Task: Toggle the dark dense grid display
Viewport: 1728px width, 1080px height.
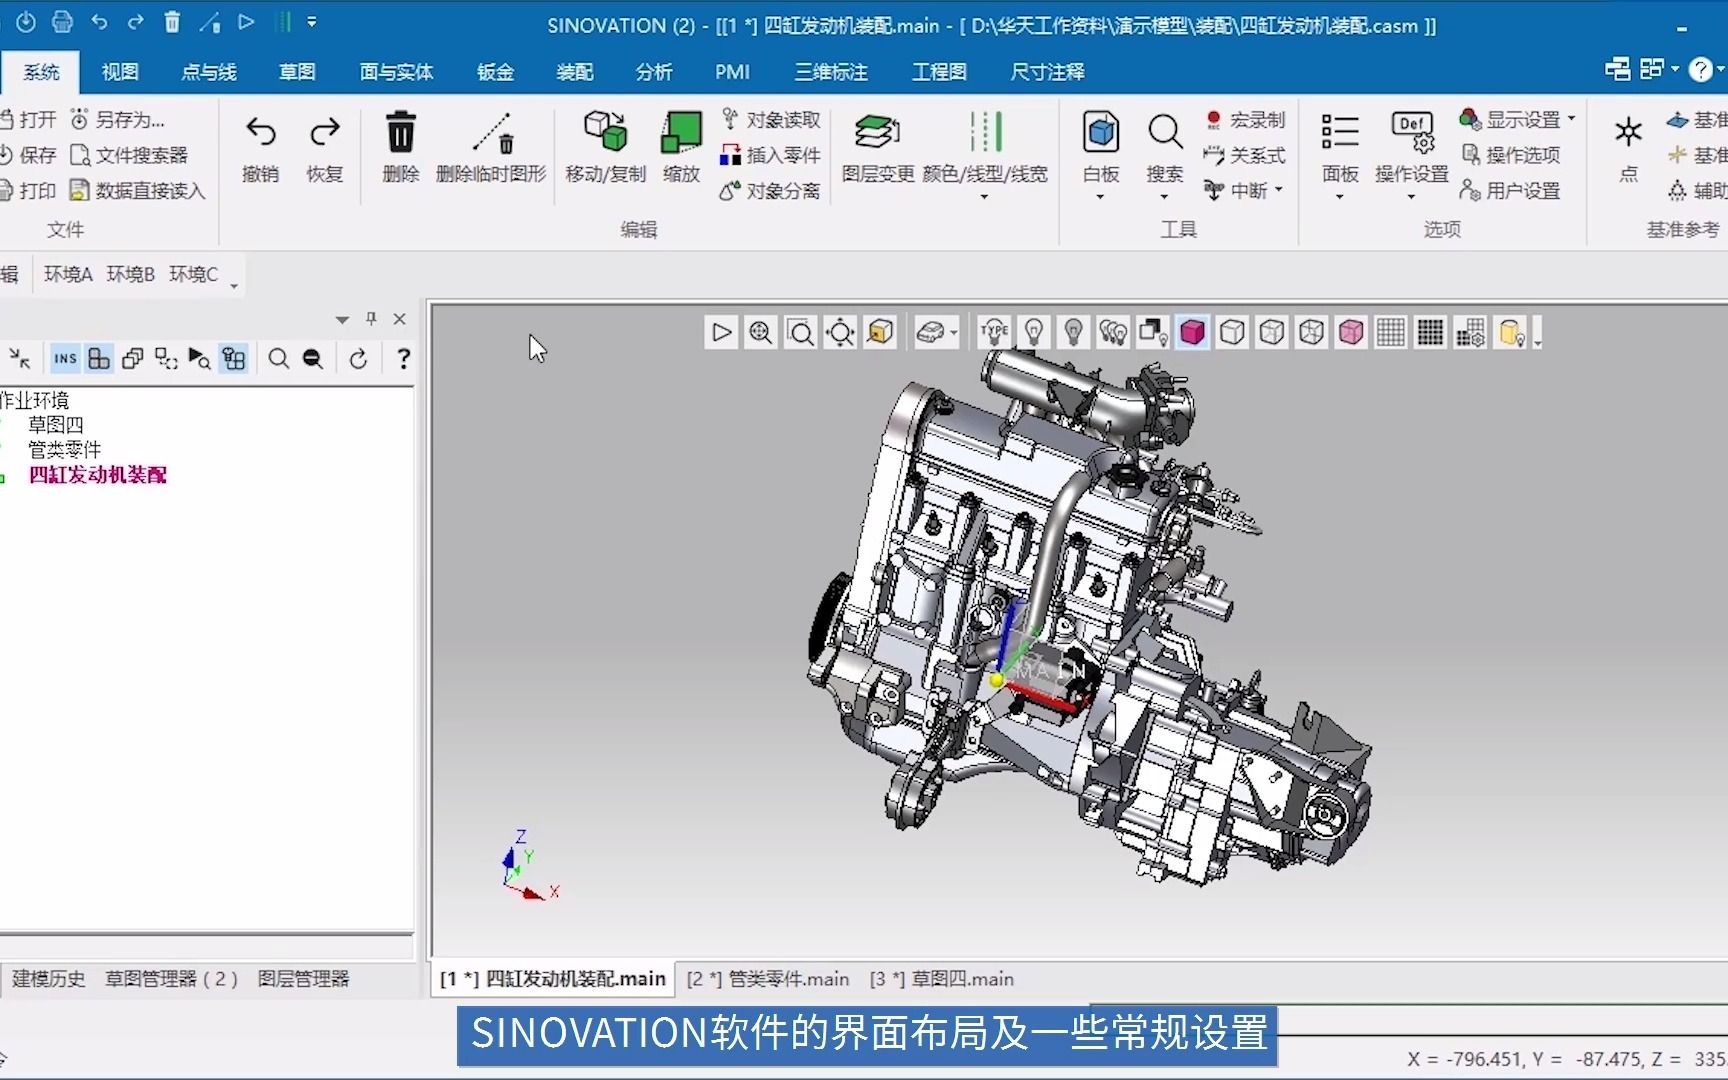Action: pos(1430,332)
